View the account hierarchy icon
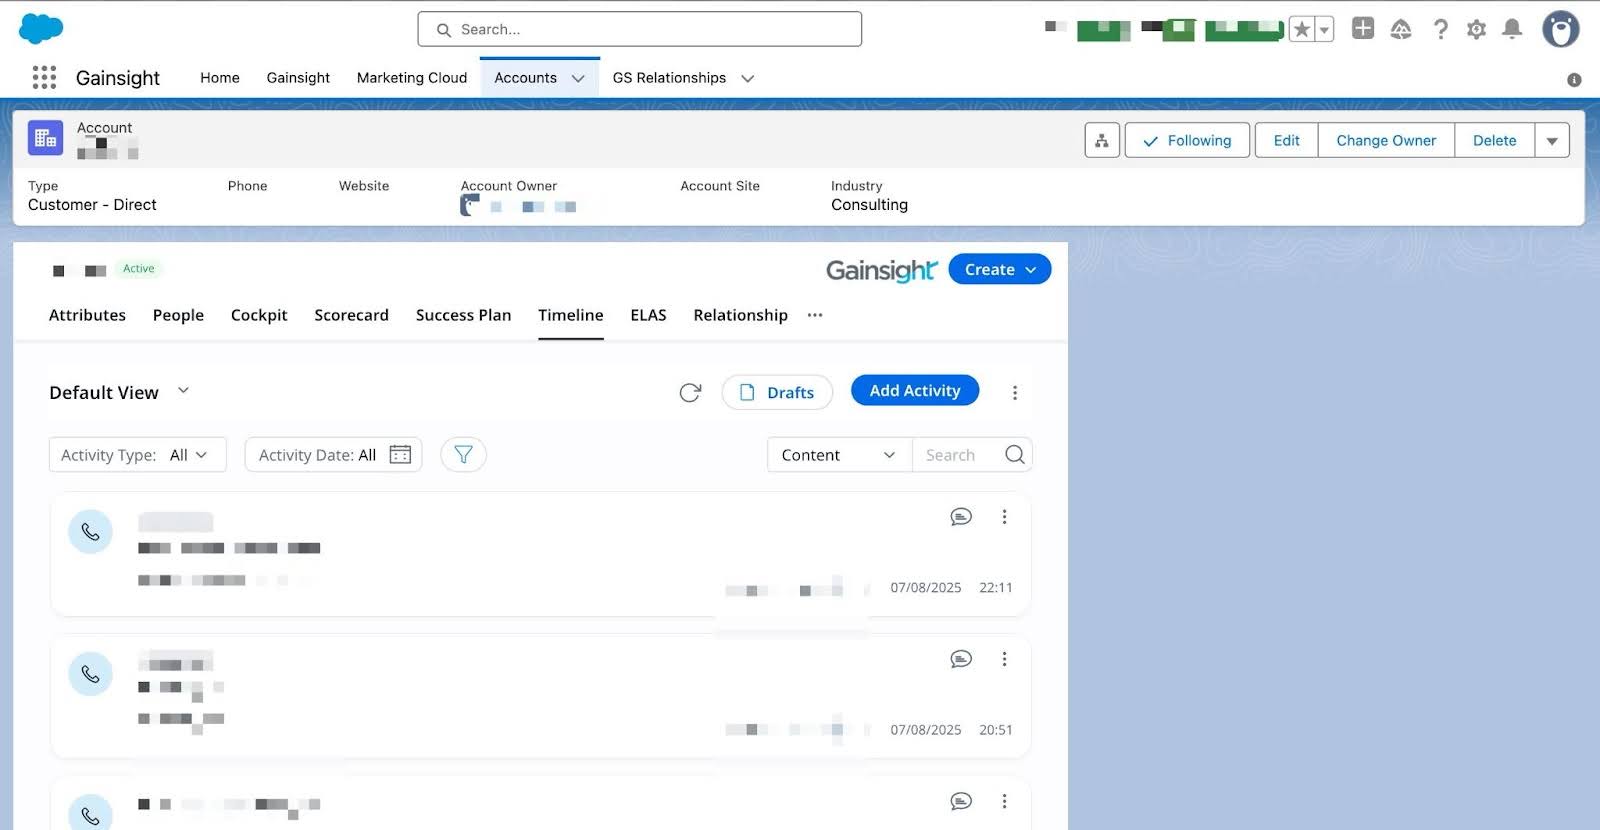Viewport: 1600px width, 830px height. point(1102,140)
